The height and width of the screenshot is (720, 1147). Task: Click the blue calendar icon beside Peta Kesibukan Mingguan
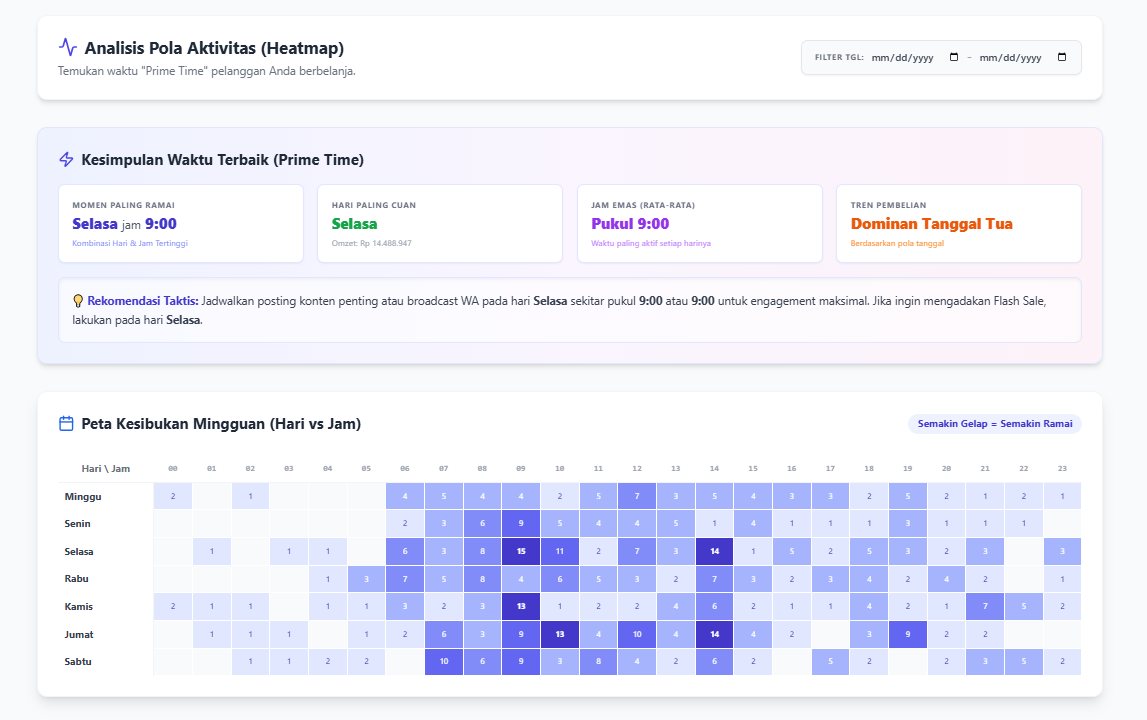click(65, 423)
